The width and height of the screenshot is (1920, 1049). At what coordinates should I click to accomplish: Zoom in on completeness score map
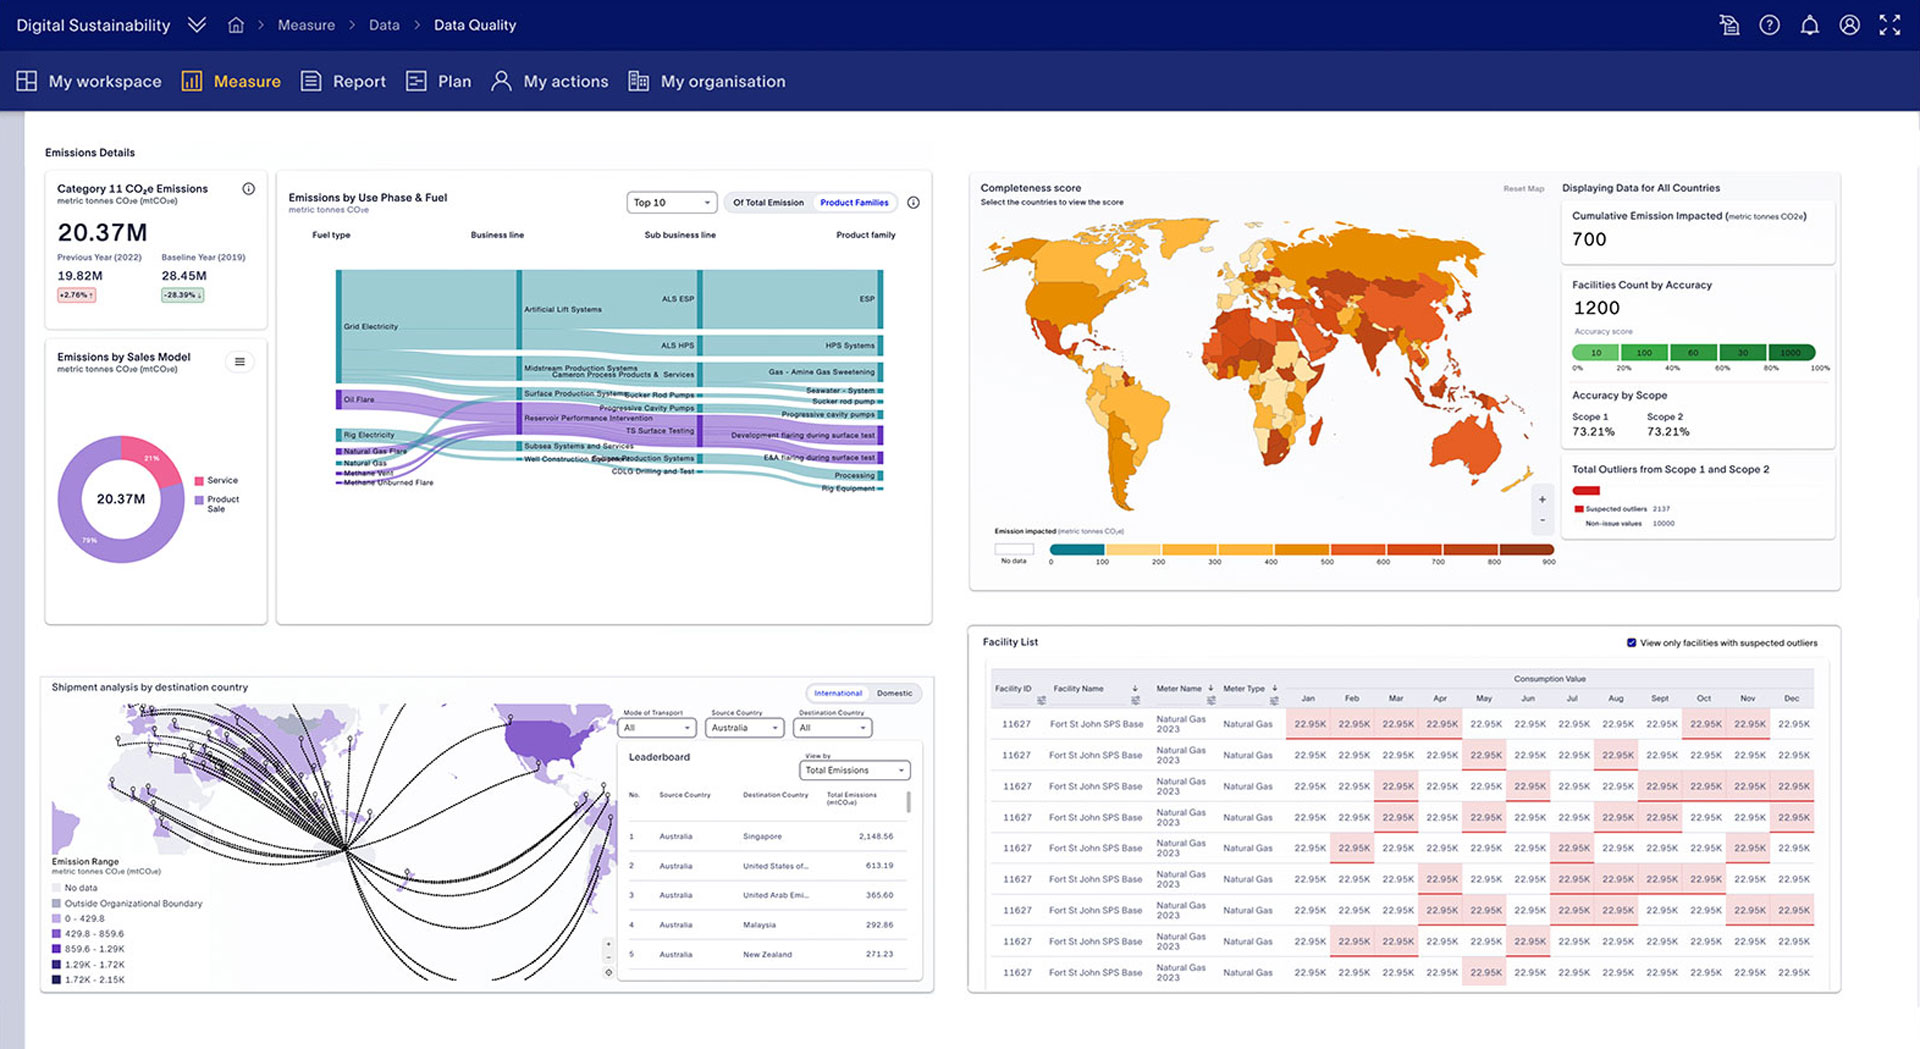pos(1541,500)
